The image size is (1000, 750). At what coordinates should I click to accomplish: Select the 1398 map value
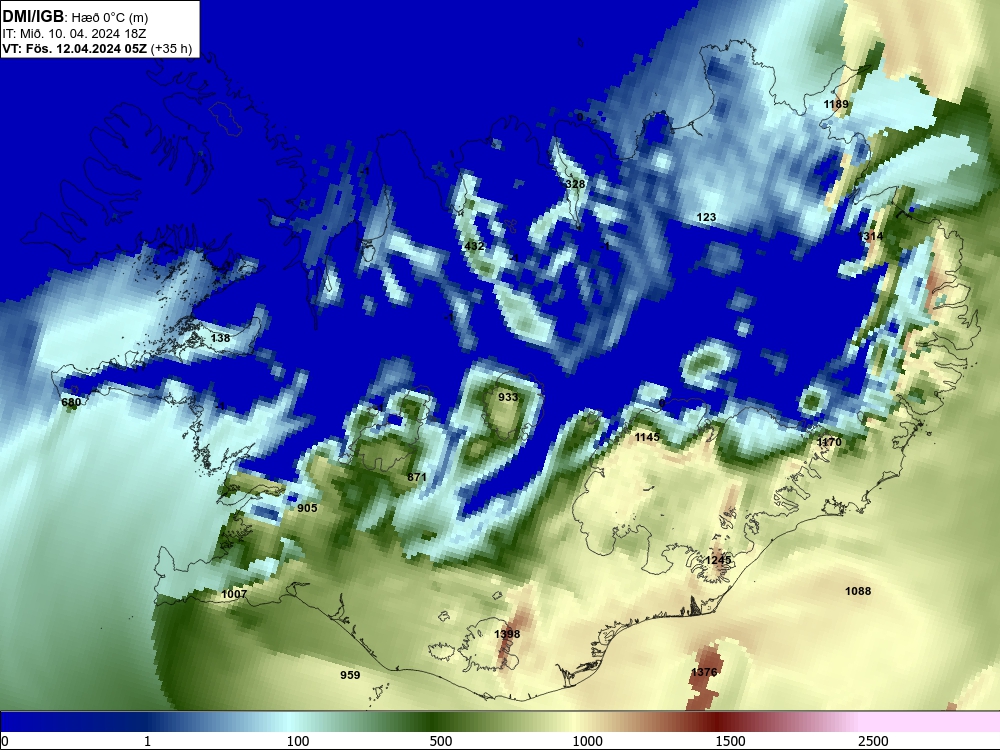pos(507,634)
